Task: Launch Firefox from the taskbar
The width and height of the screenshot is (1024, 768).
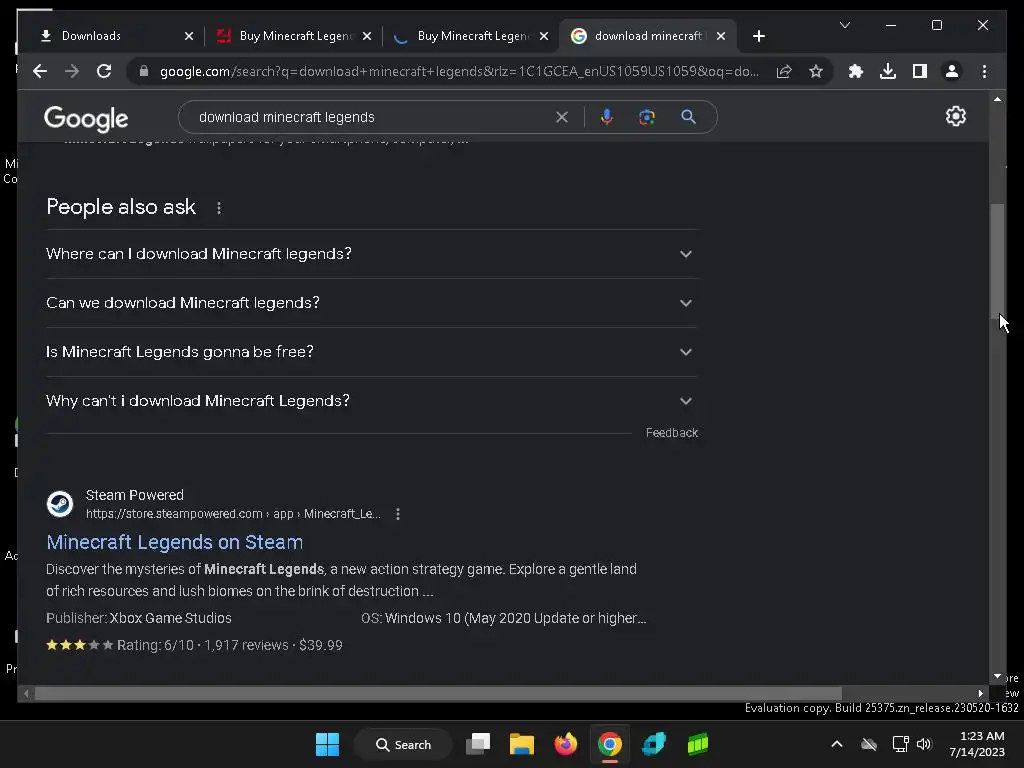Action: coord(566,744)
